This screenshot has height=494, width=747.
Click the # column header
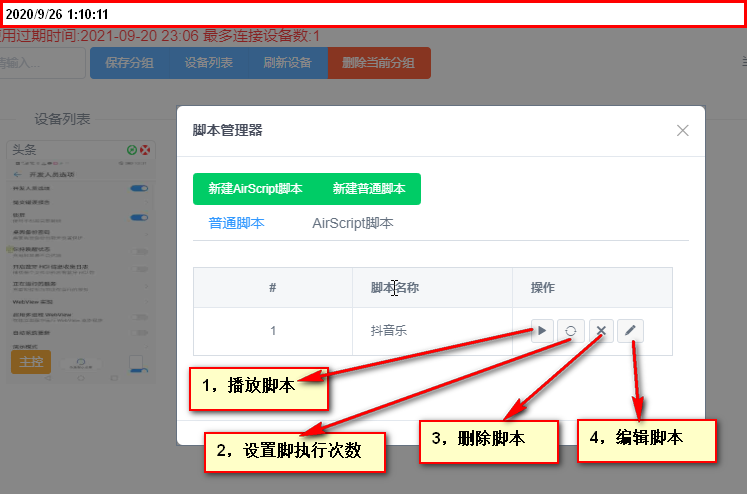pyautogui.click(x=273, y=287)
